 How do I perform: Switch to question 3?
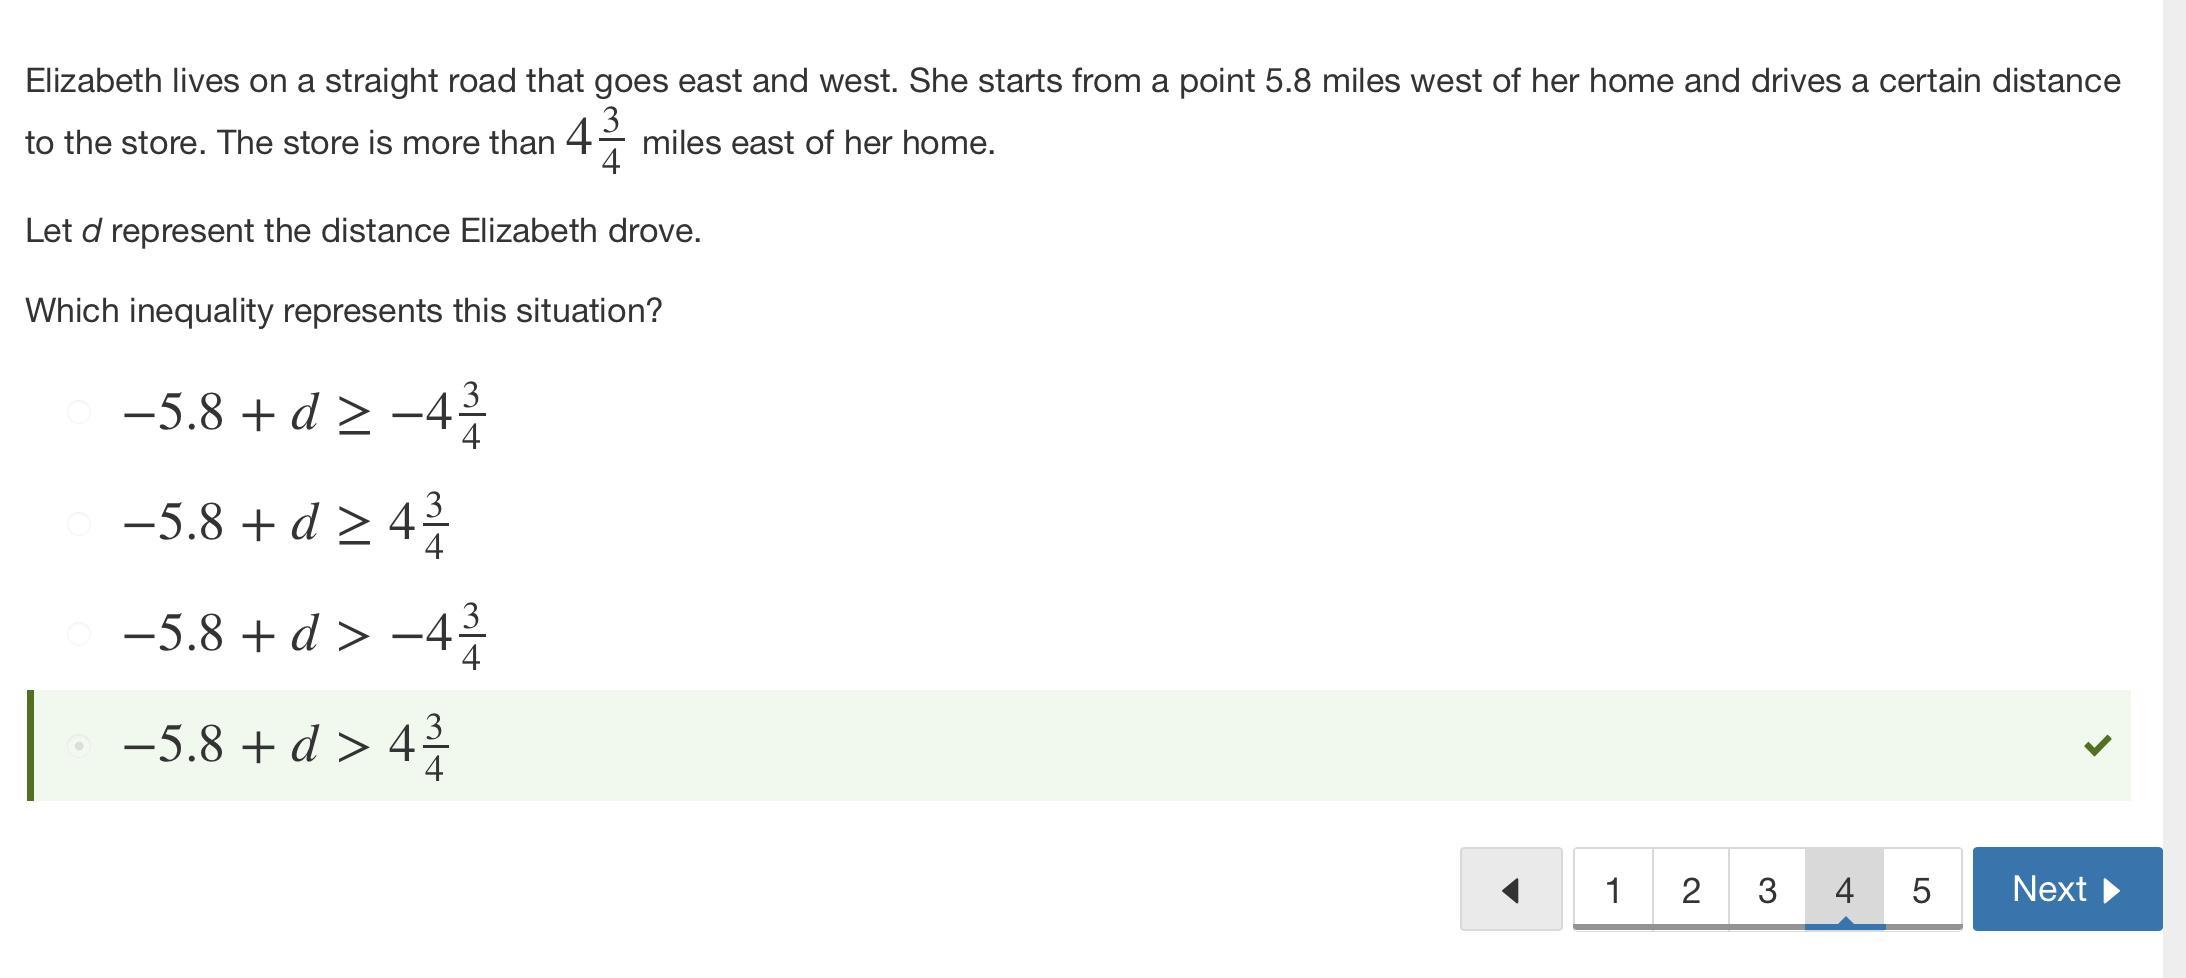coord(1767,889)
